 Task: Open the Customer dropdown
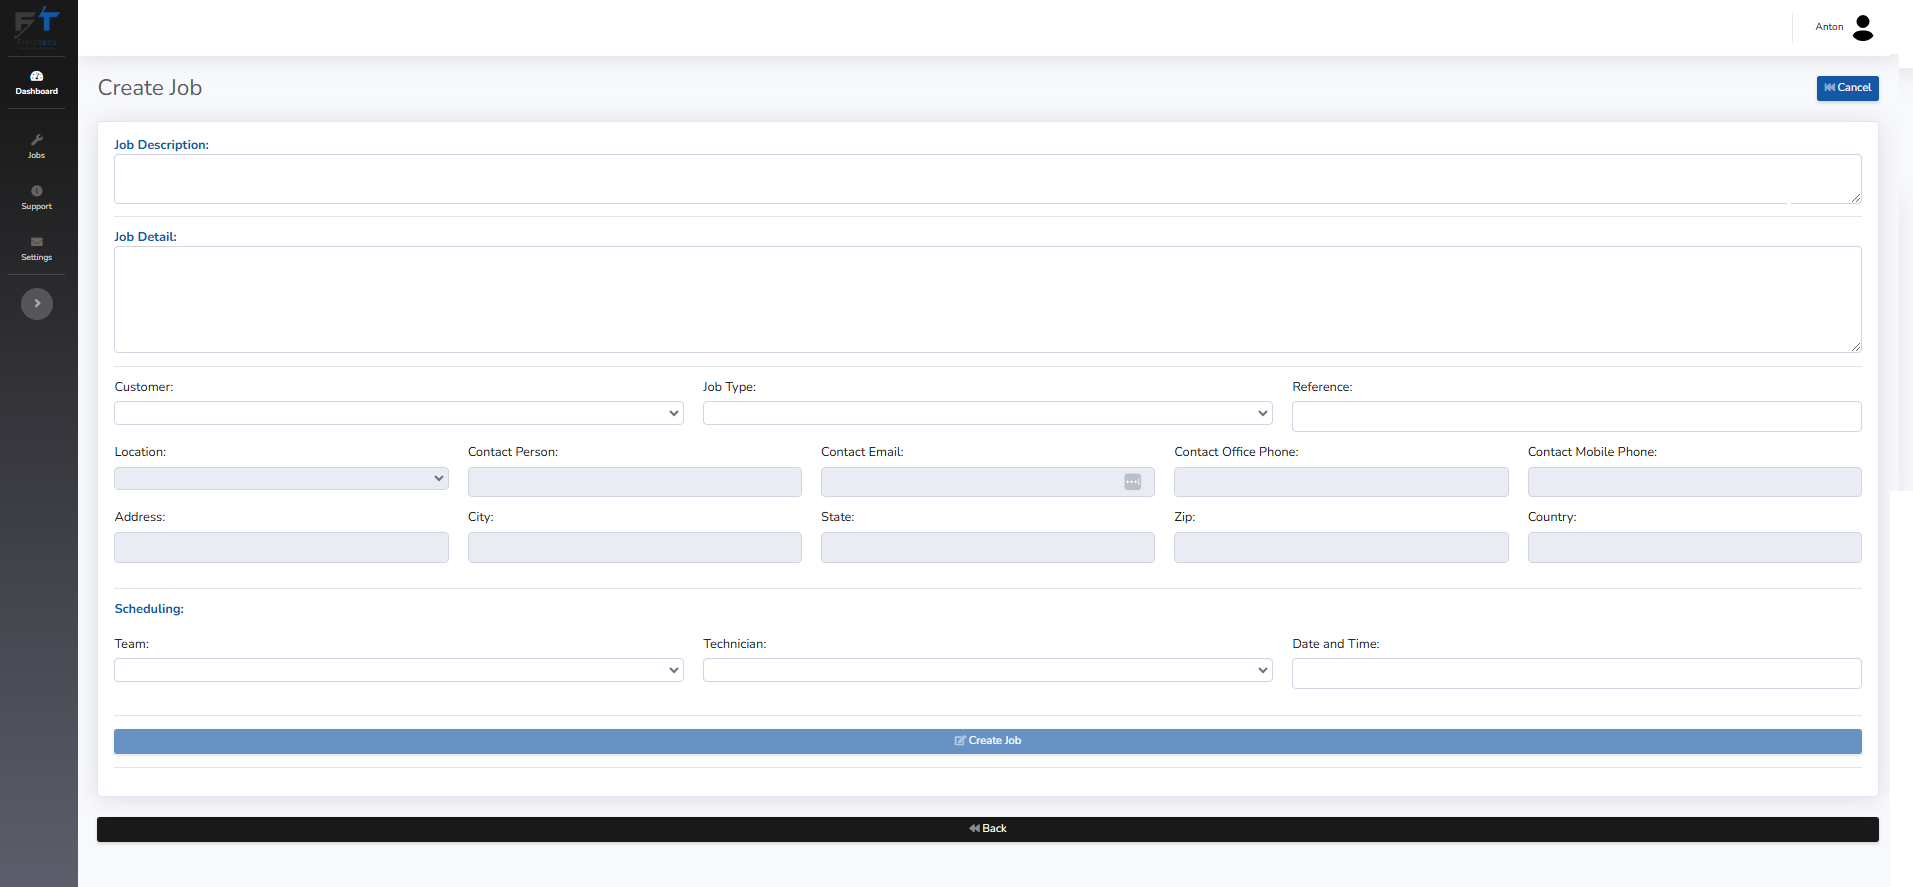tap(398, 413)
